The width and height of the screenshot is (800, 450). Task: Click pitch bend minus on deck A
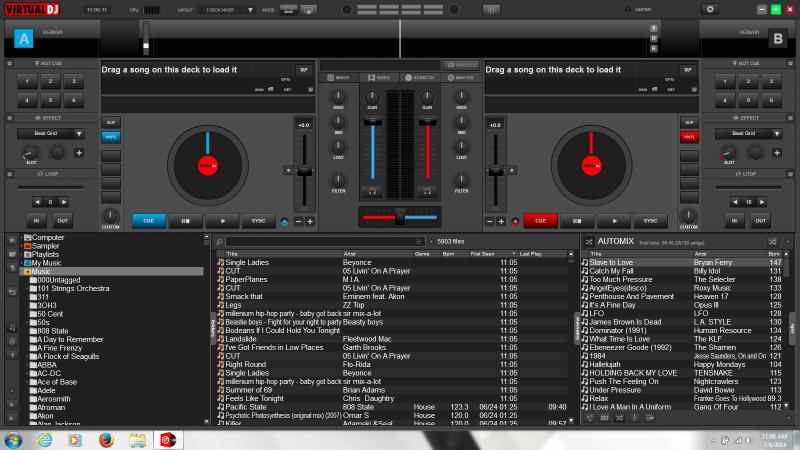[298, 221]
